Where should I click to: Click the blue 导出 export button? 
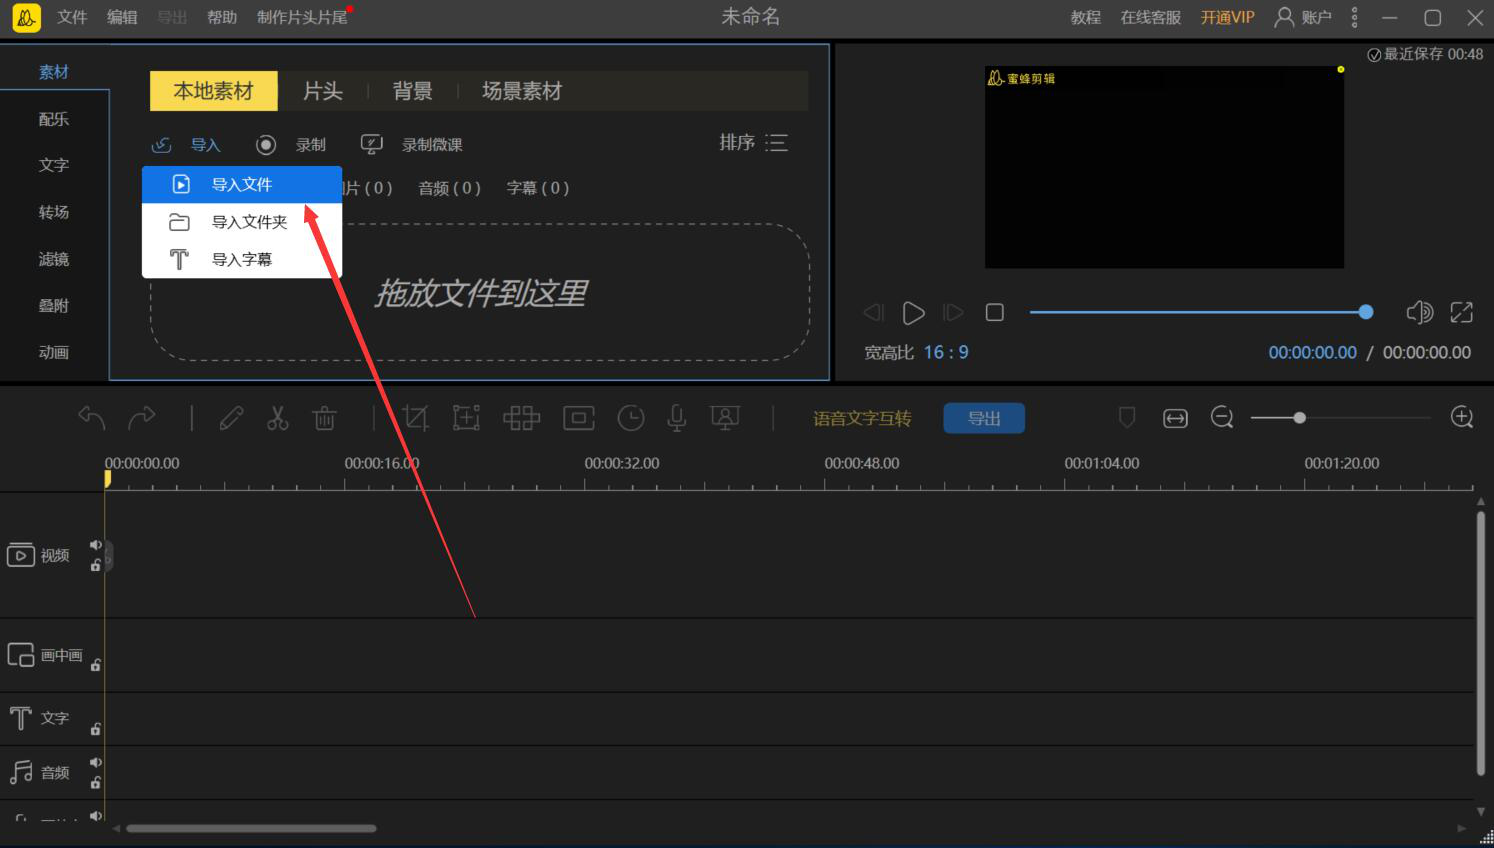tap(984, 418)
